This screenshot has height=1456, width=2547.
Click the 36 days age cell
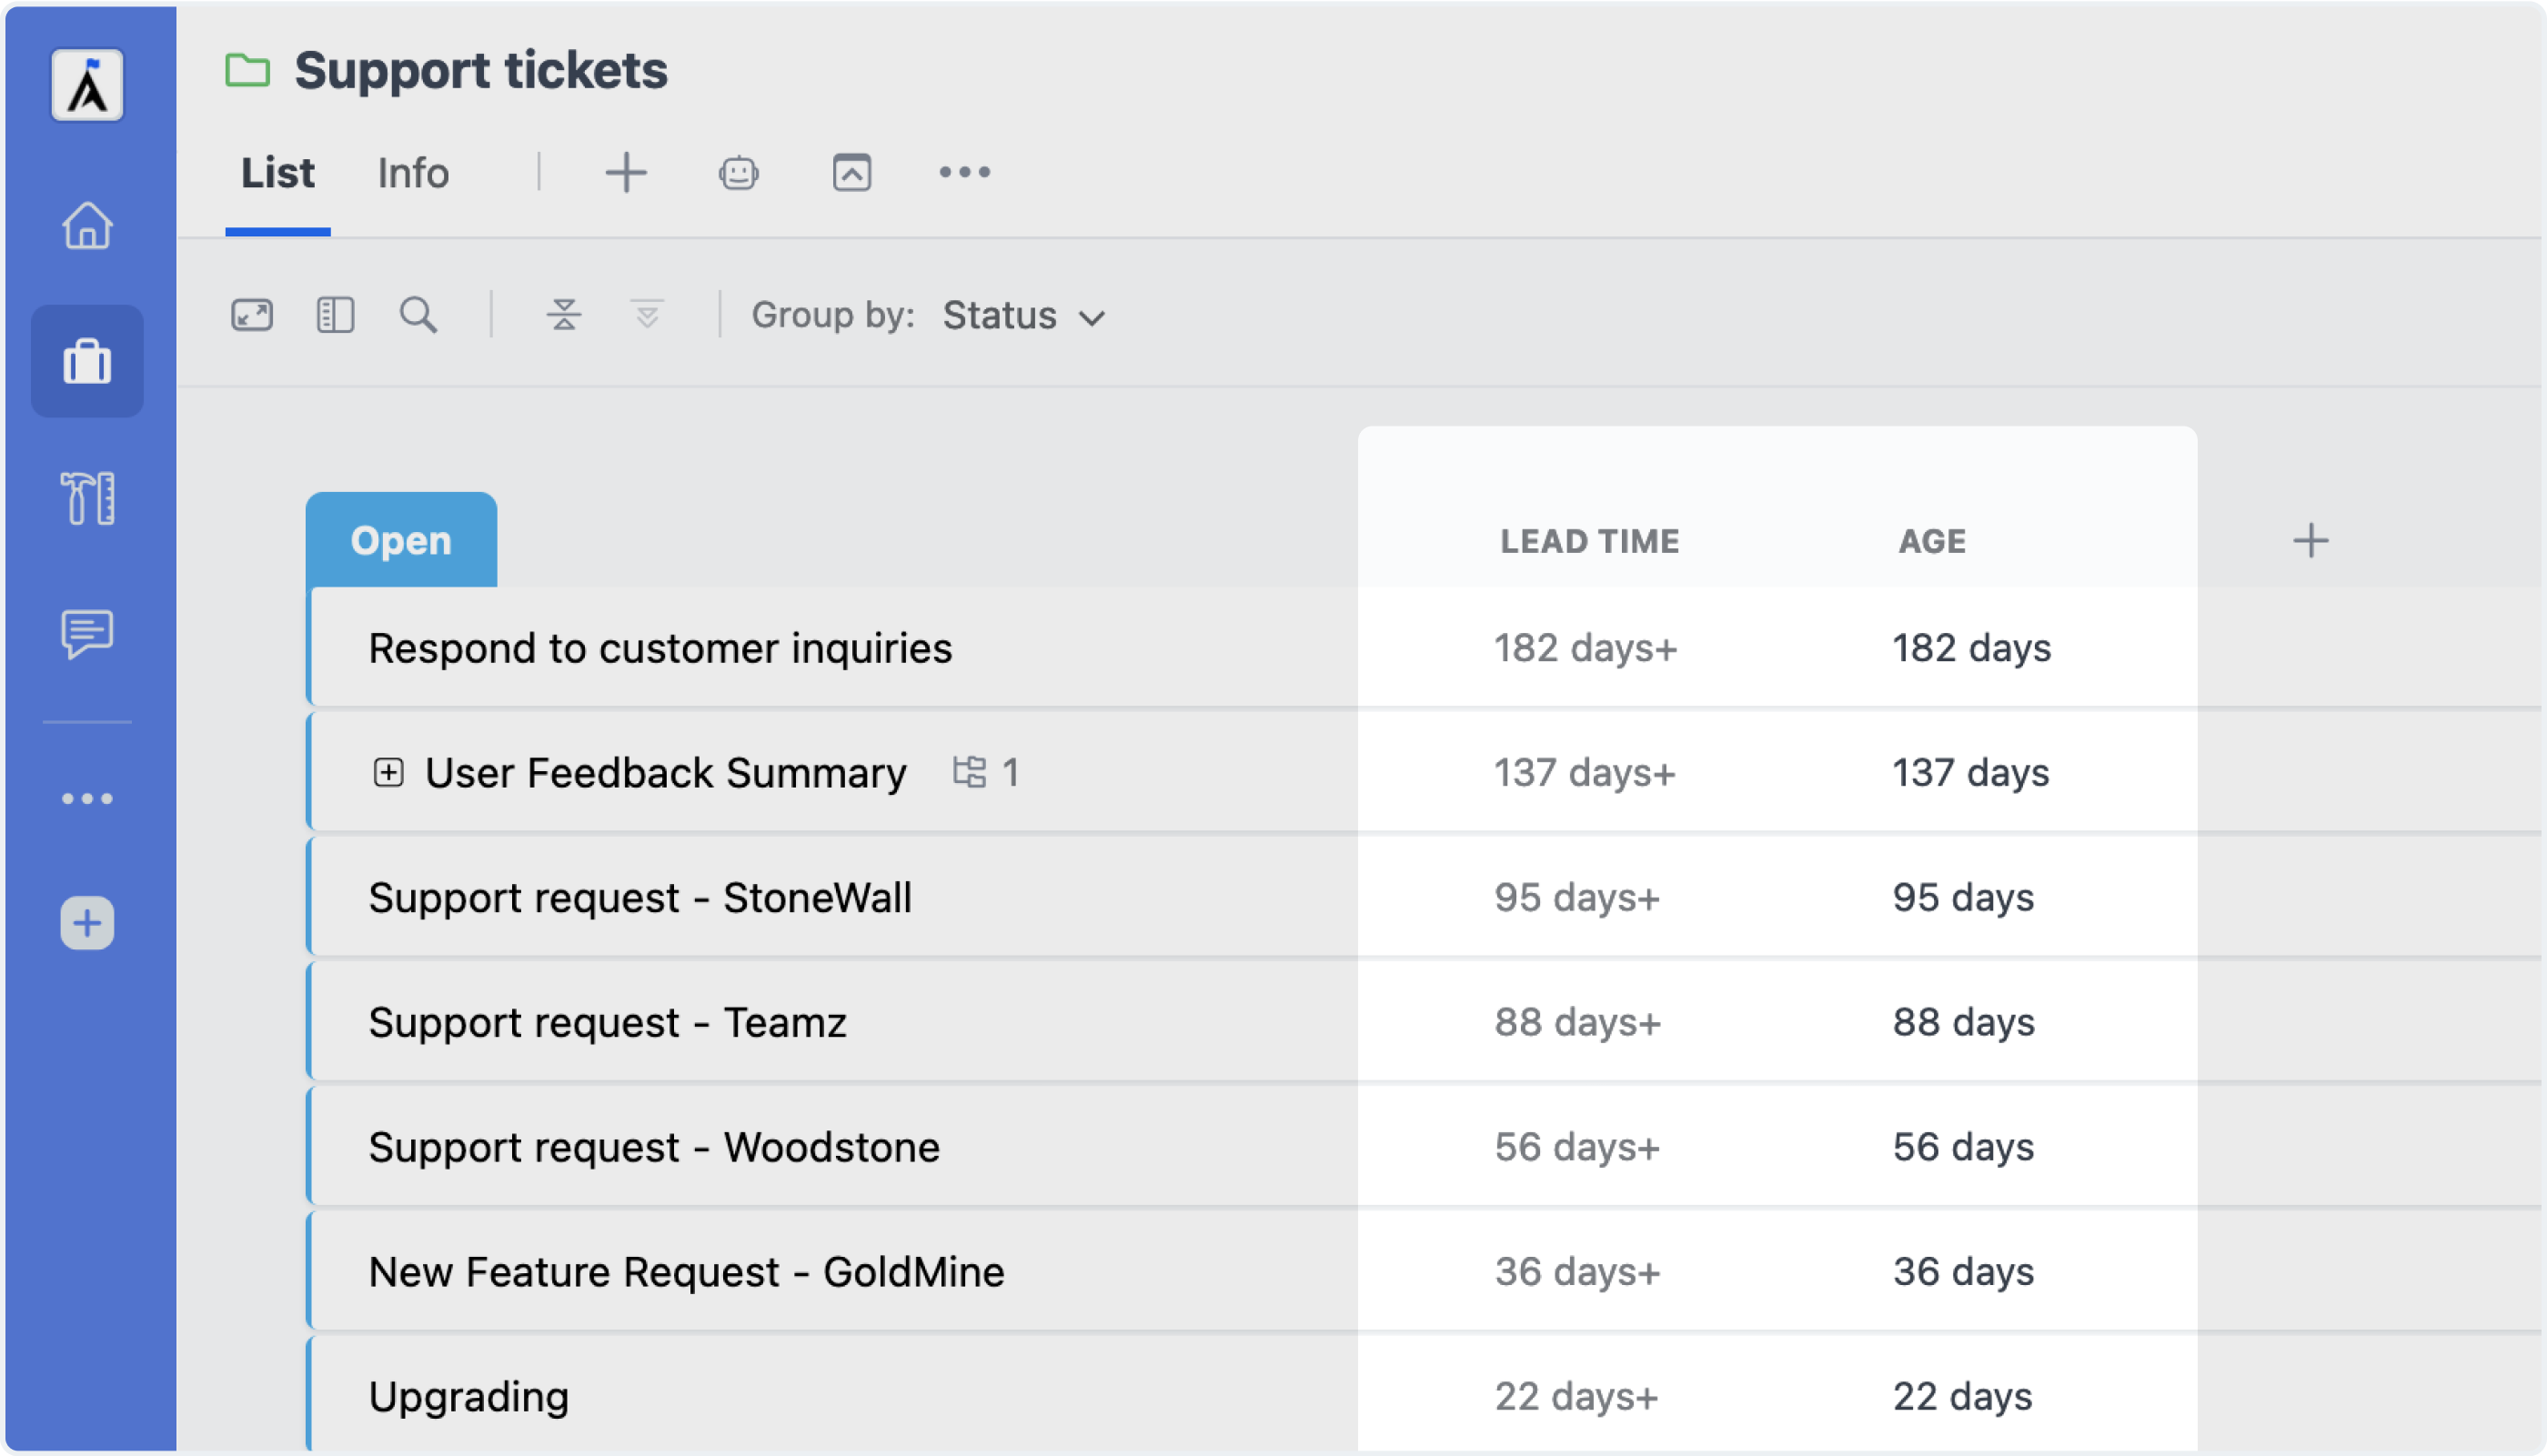pos(1963,1272)
